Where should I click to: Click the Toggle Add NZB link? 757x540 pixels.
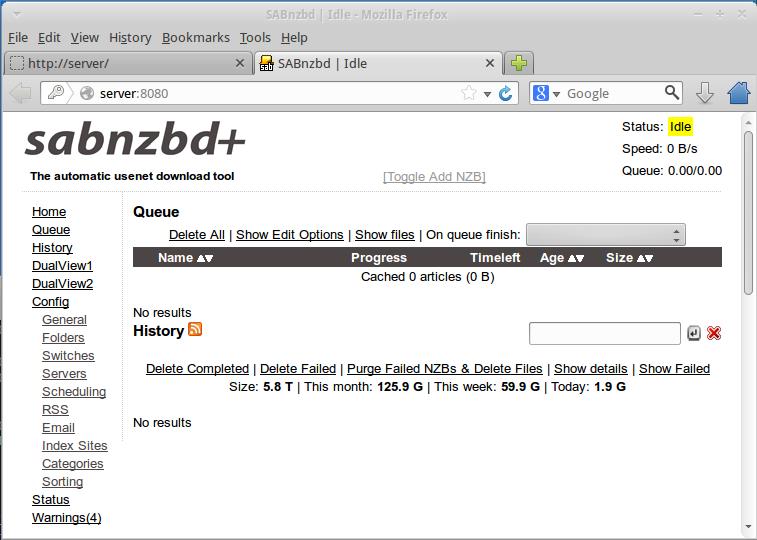tap(434, 177)
